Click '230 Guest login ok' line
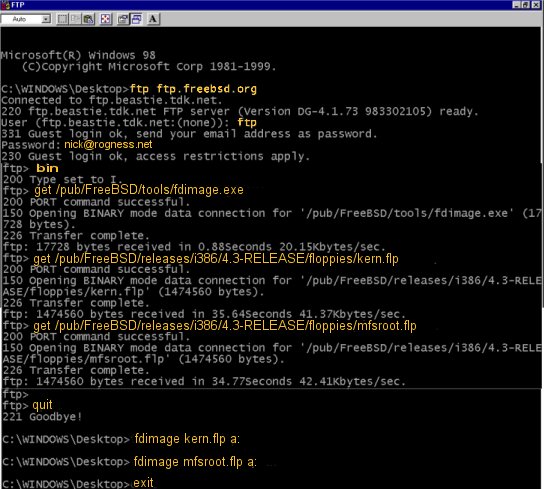Screen dimensions: 544x489 coord(155,156)
